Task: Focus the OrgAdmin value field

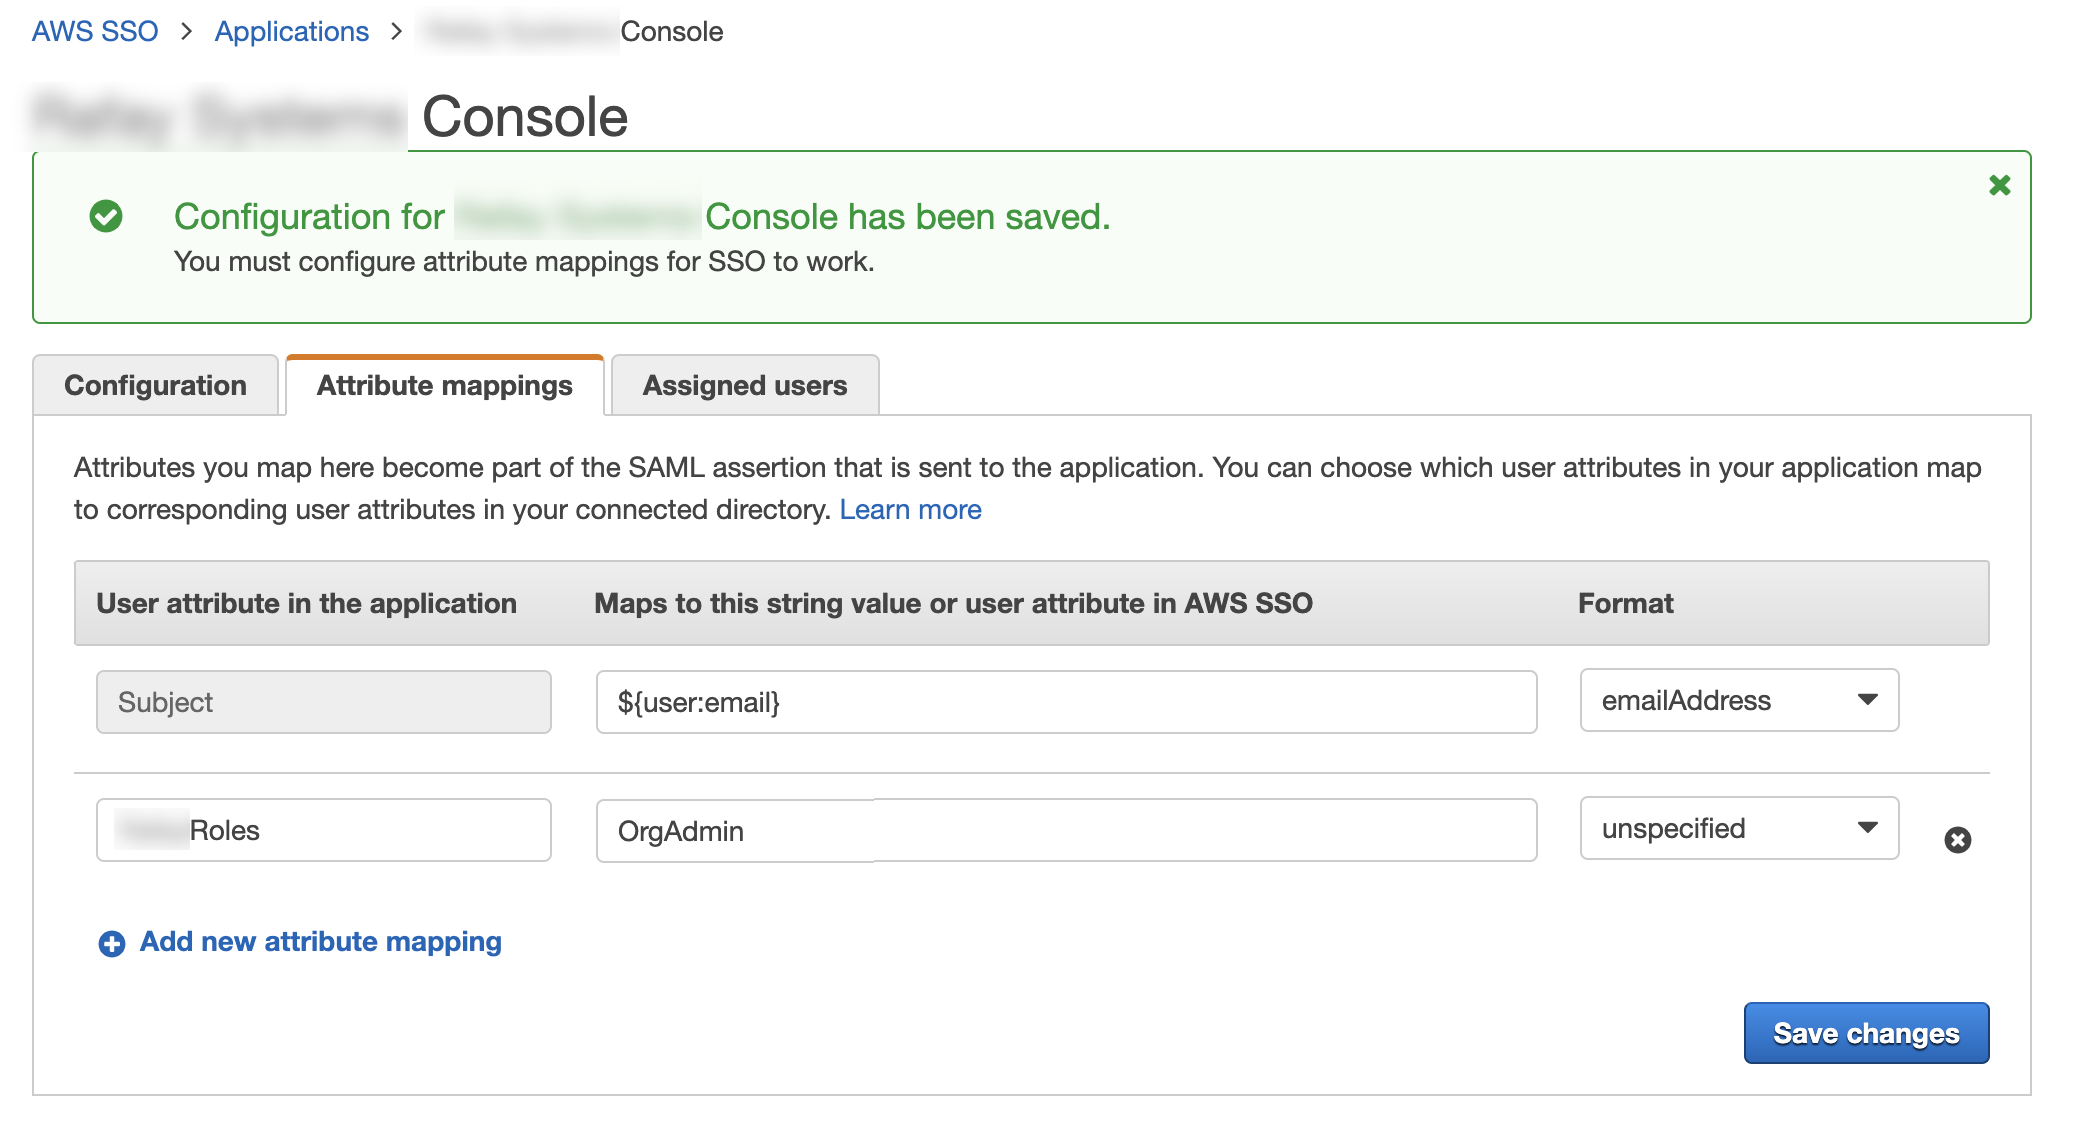Action: (x=1066, y=830)
